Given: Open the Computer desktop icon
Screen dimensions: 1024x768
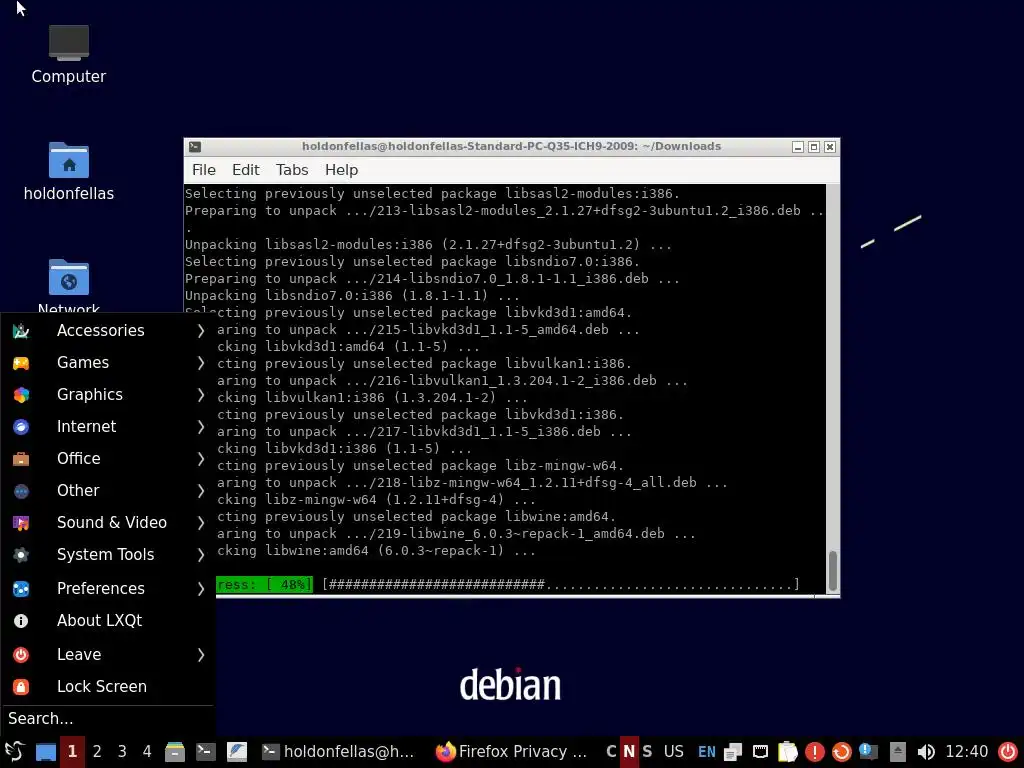Looking at the screenshot, I should [69, 54].
